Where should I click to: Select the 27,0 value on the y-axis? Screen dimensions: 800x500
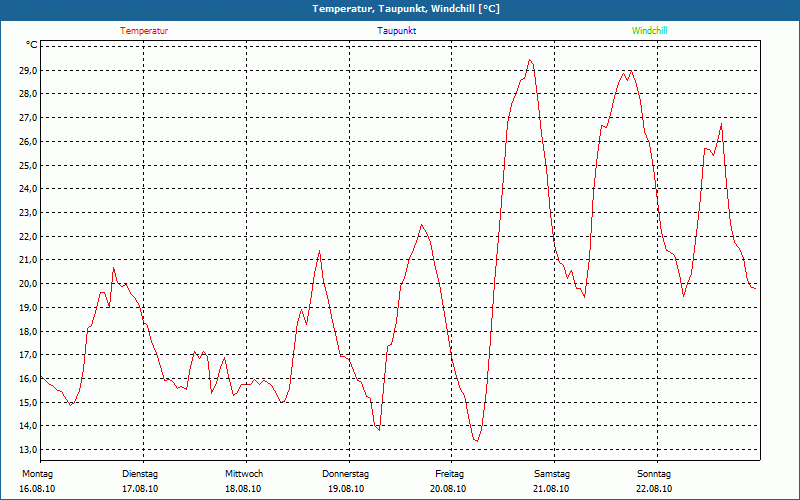29,118
